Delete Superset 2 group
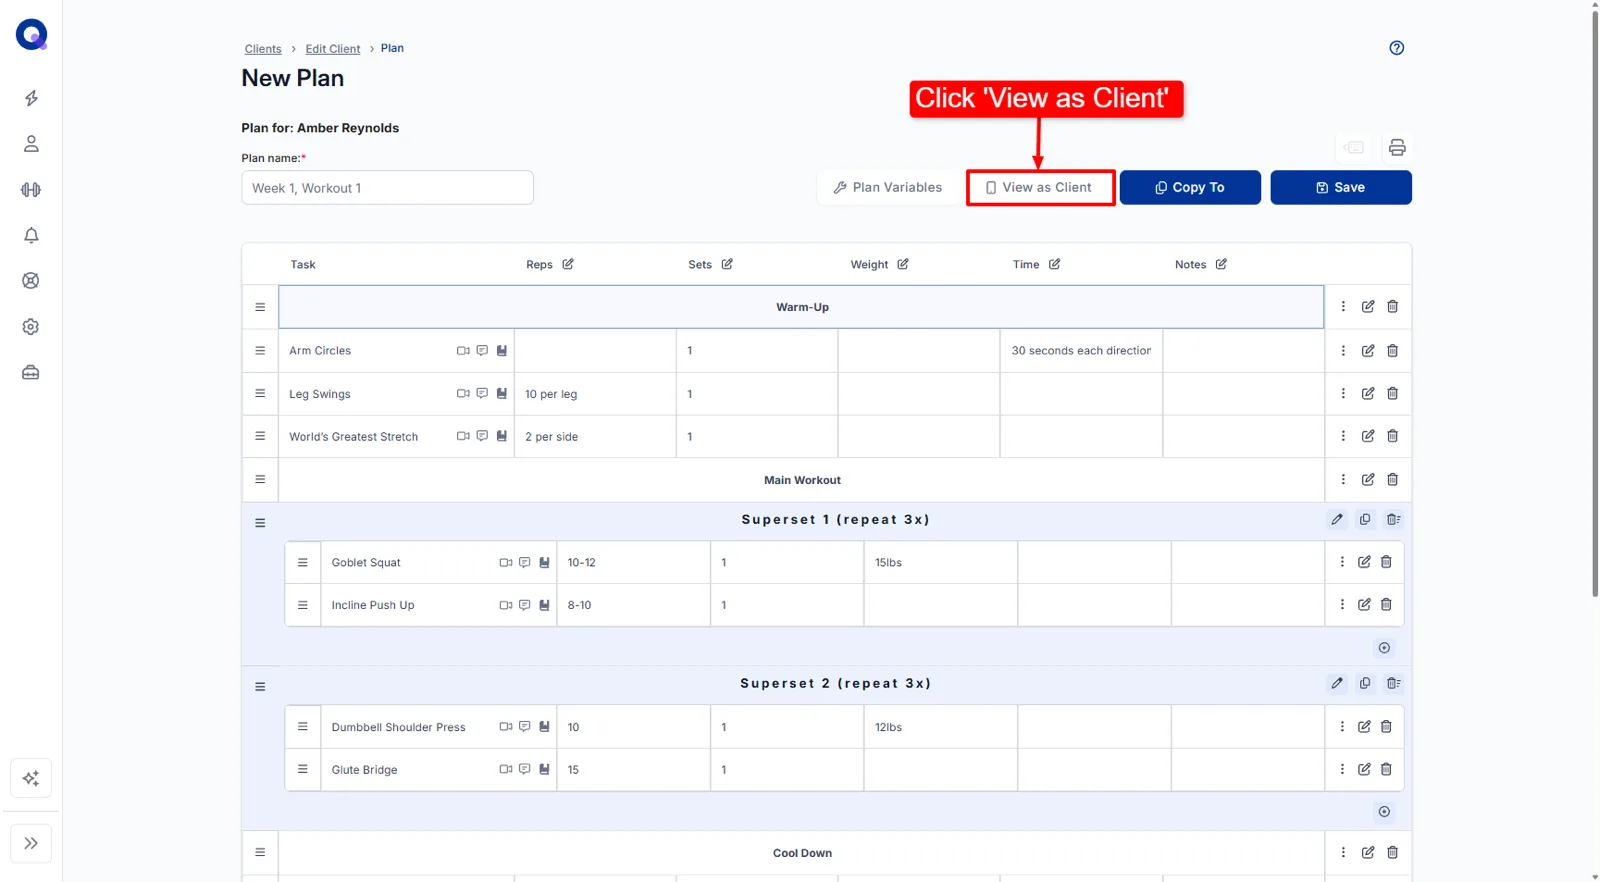Viewport: 1600px width, 882px height. [1393, 684]
